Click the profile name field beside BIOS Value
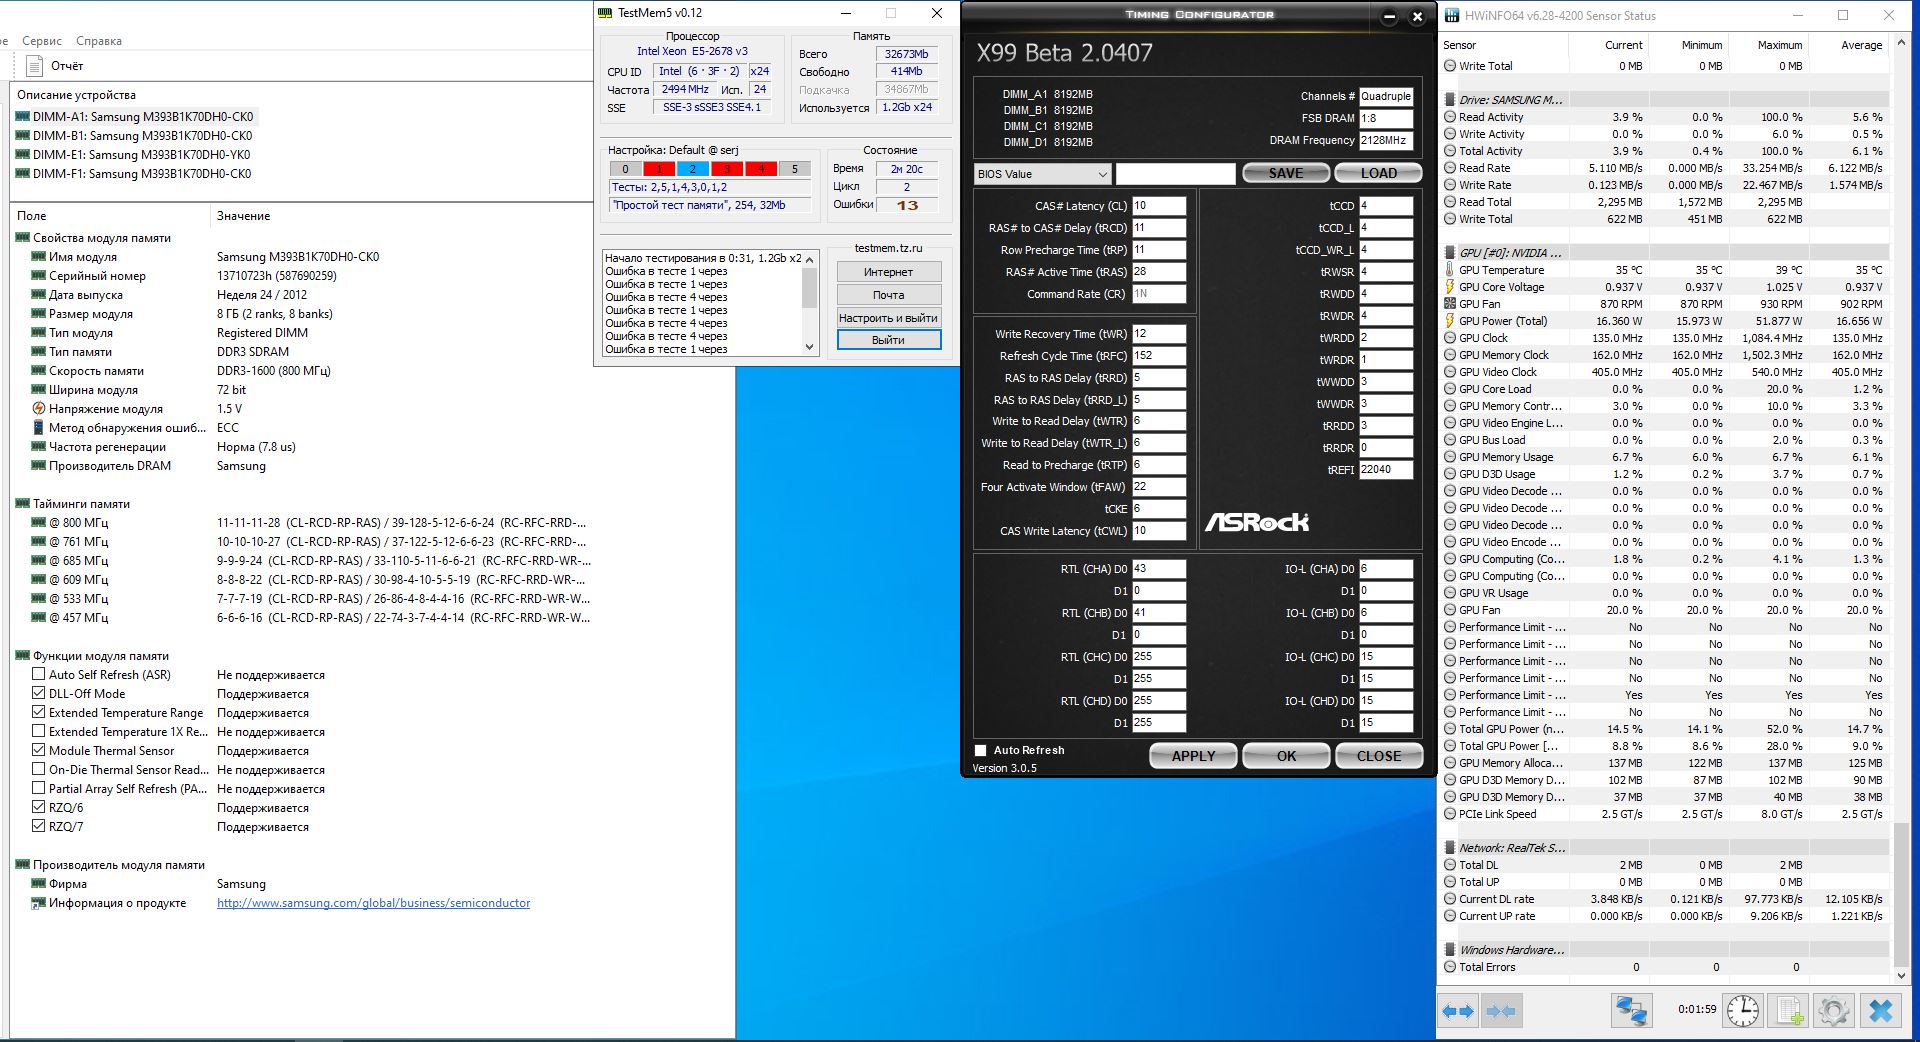Viewport: 1920px width, 1042px height. (1176, 174)
